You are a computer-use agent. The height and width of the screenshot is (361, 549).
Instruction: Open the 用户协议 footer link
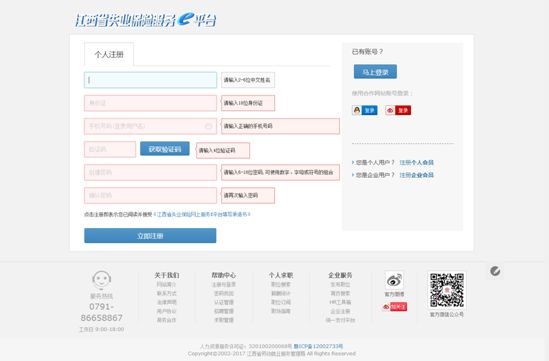pyautogui.click(x=167, y=311)
